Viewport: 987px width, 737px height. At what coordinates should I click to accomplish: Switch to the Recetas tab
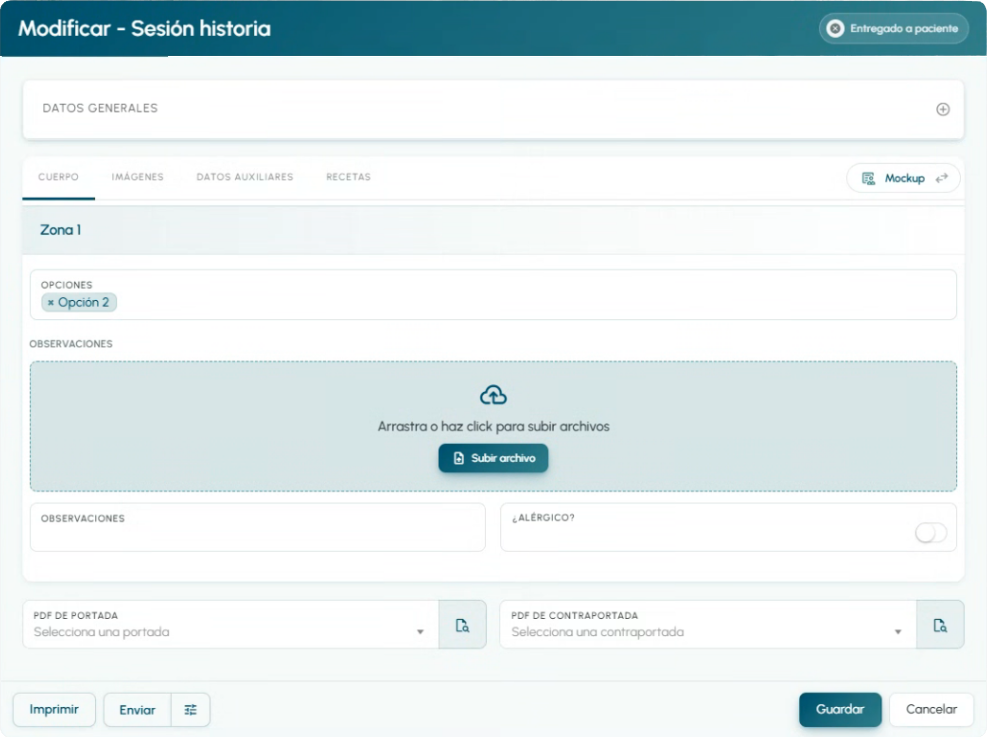pyautogui.click(x=348, y=177)
